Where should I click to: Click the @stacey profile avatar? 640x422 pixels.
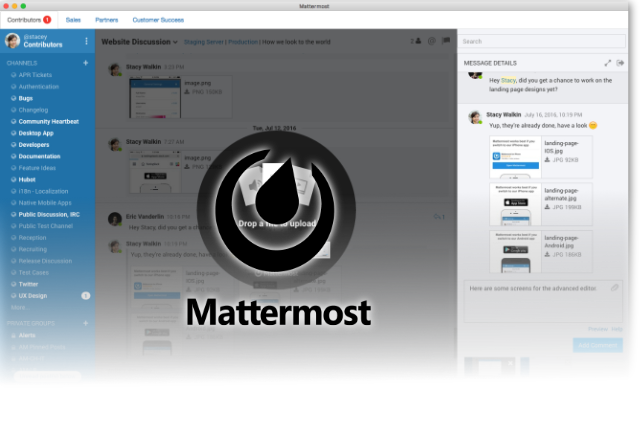[12, 41]
